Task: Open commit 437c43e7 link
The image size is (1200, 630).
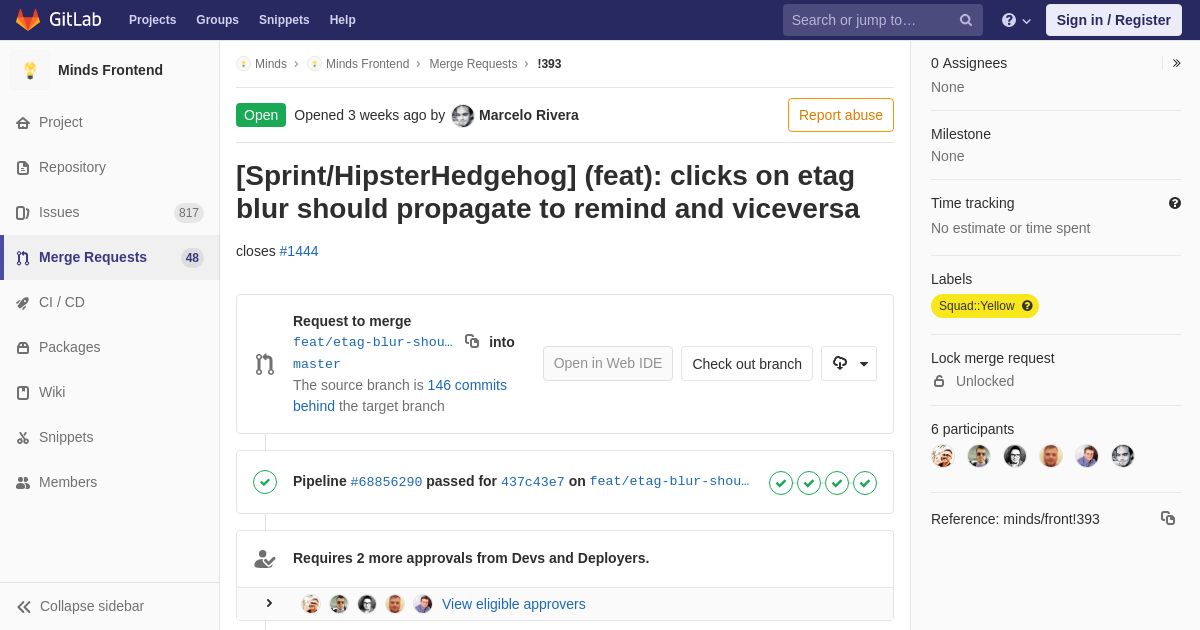Action: point(533,482)
